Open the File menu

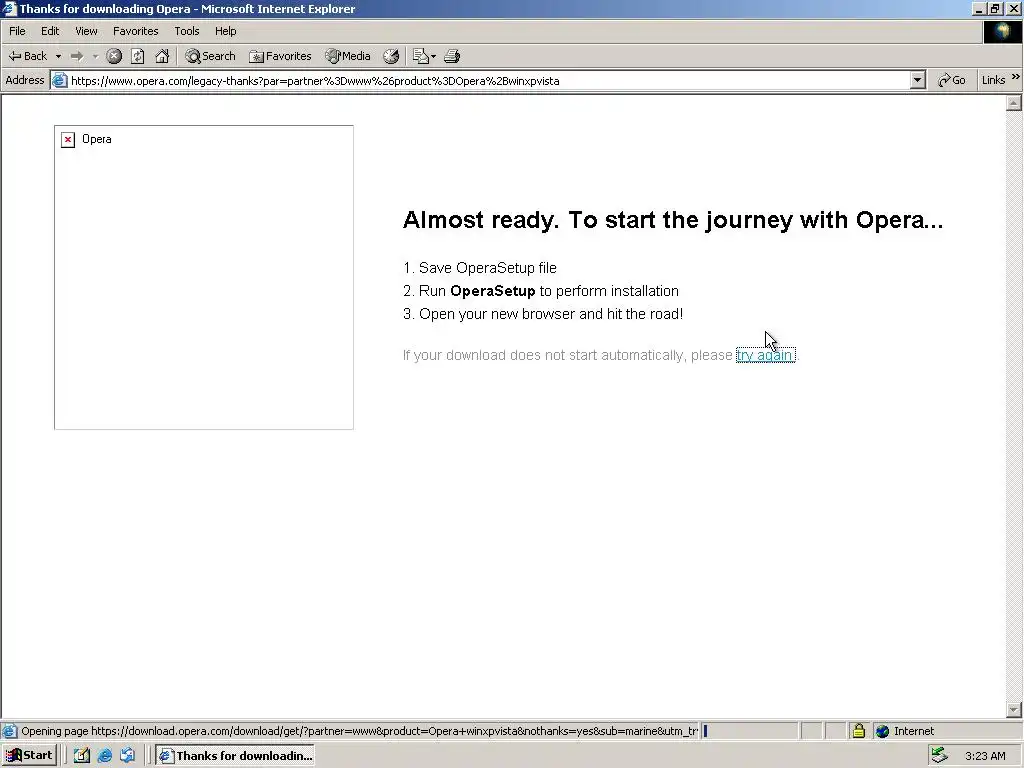click(x=17, y=31)
